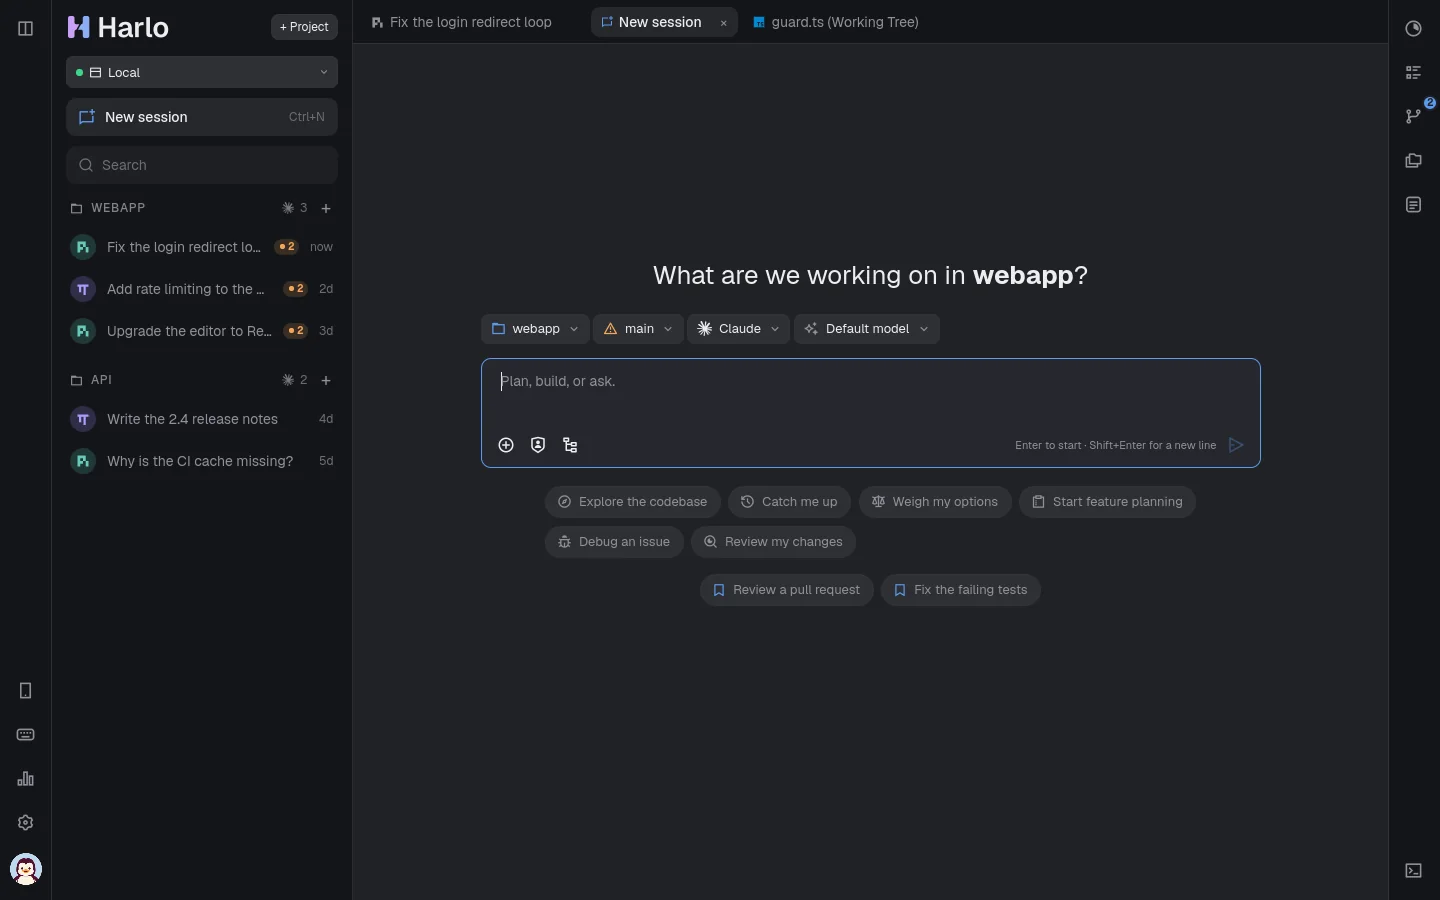This screenshot has height=900, width=1440.
Task: Choose the Catch me up suggestion
Action: click(x=789, y=502)
